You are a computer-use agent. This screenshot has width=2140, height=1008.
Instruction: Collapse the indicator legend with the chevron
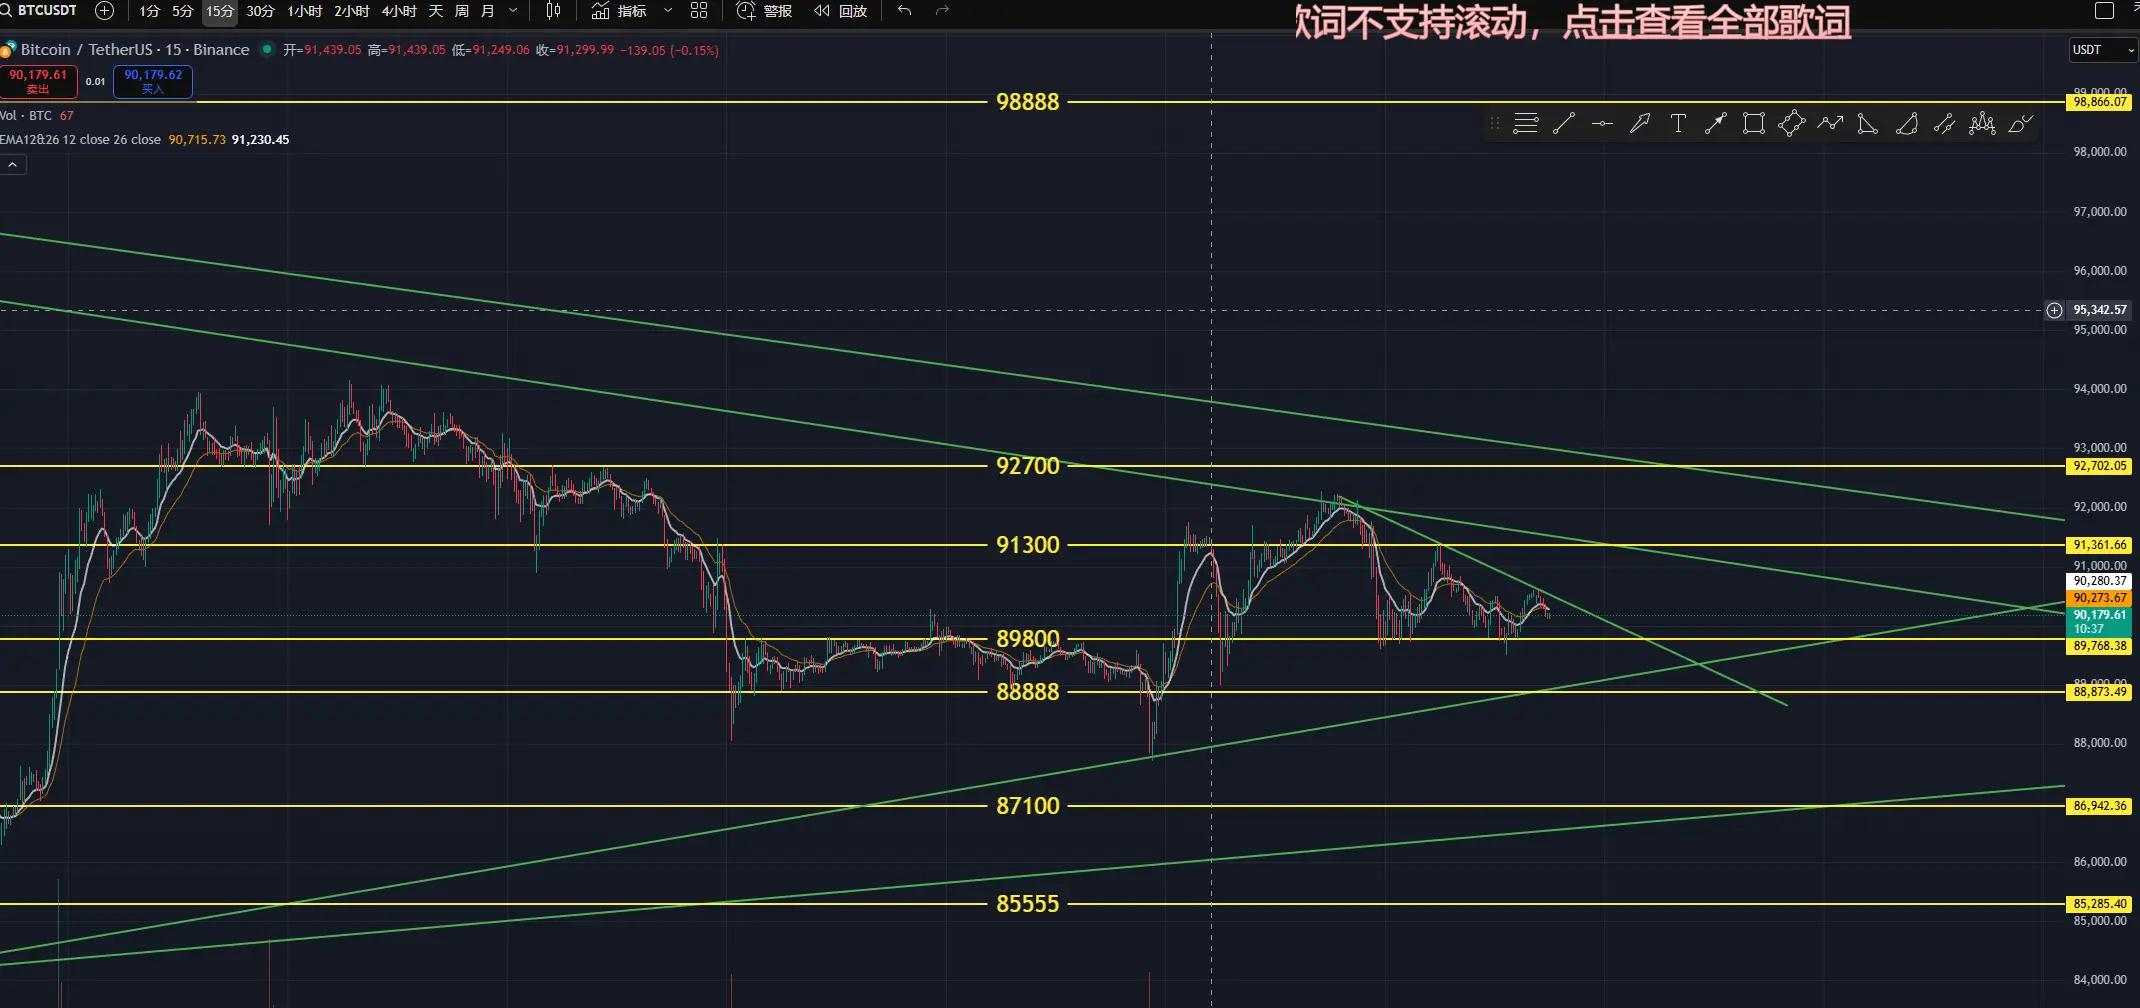click(13, 165)
